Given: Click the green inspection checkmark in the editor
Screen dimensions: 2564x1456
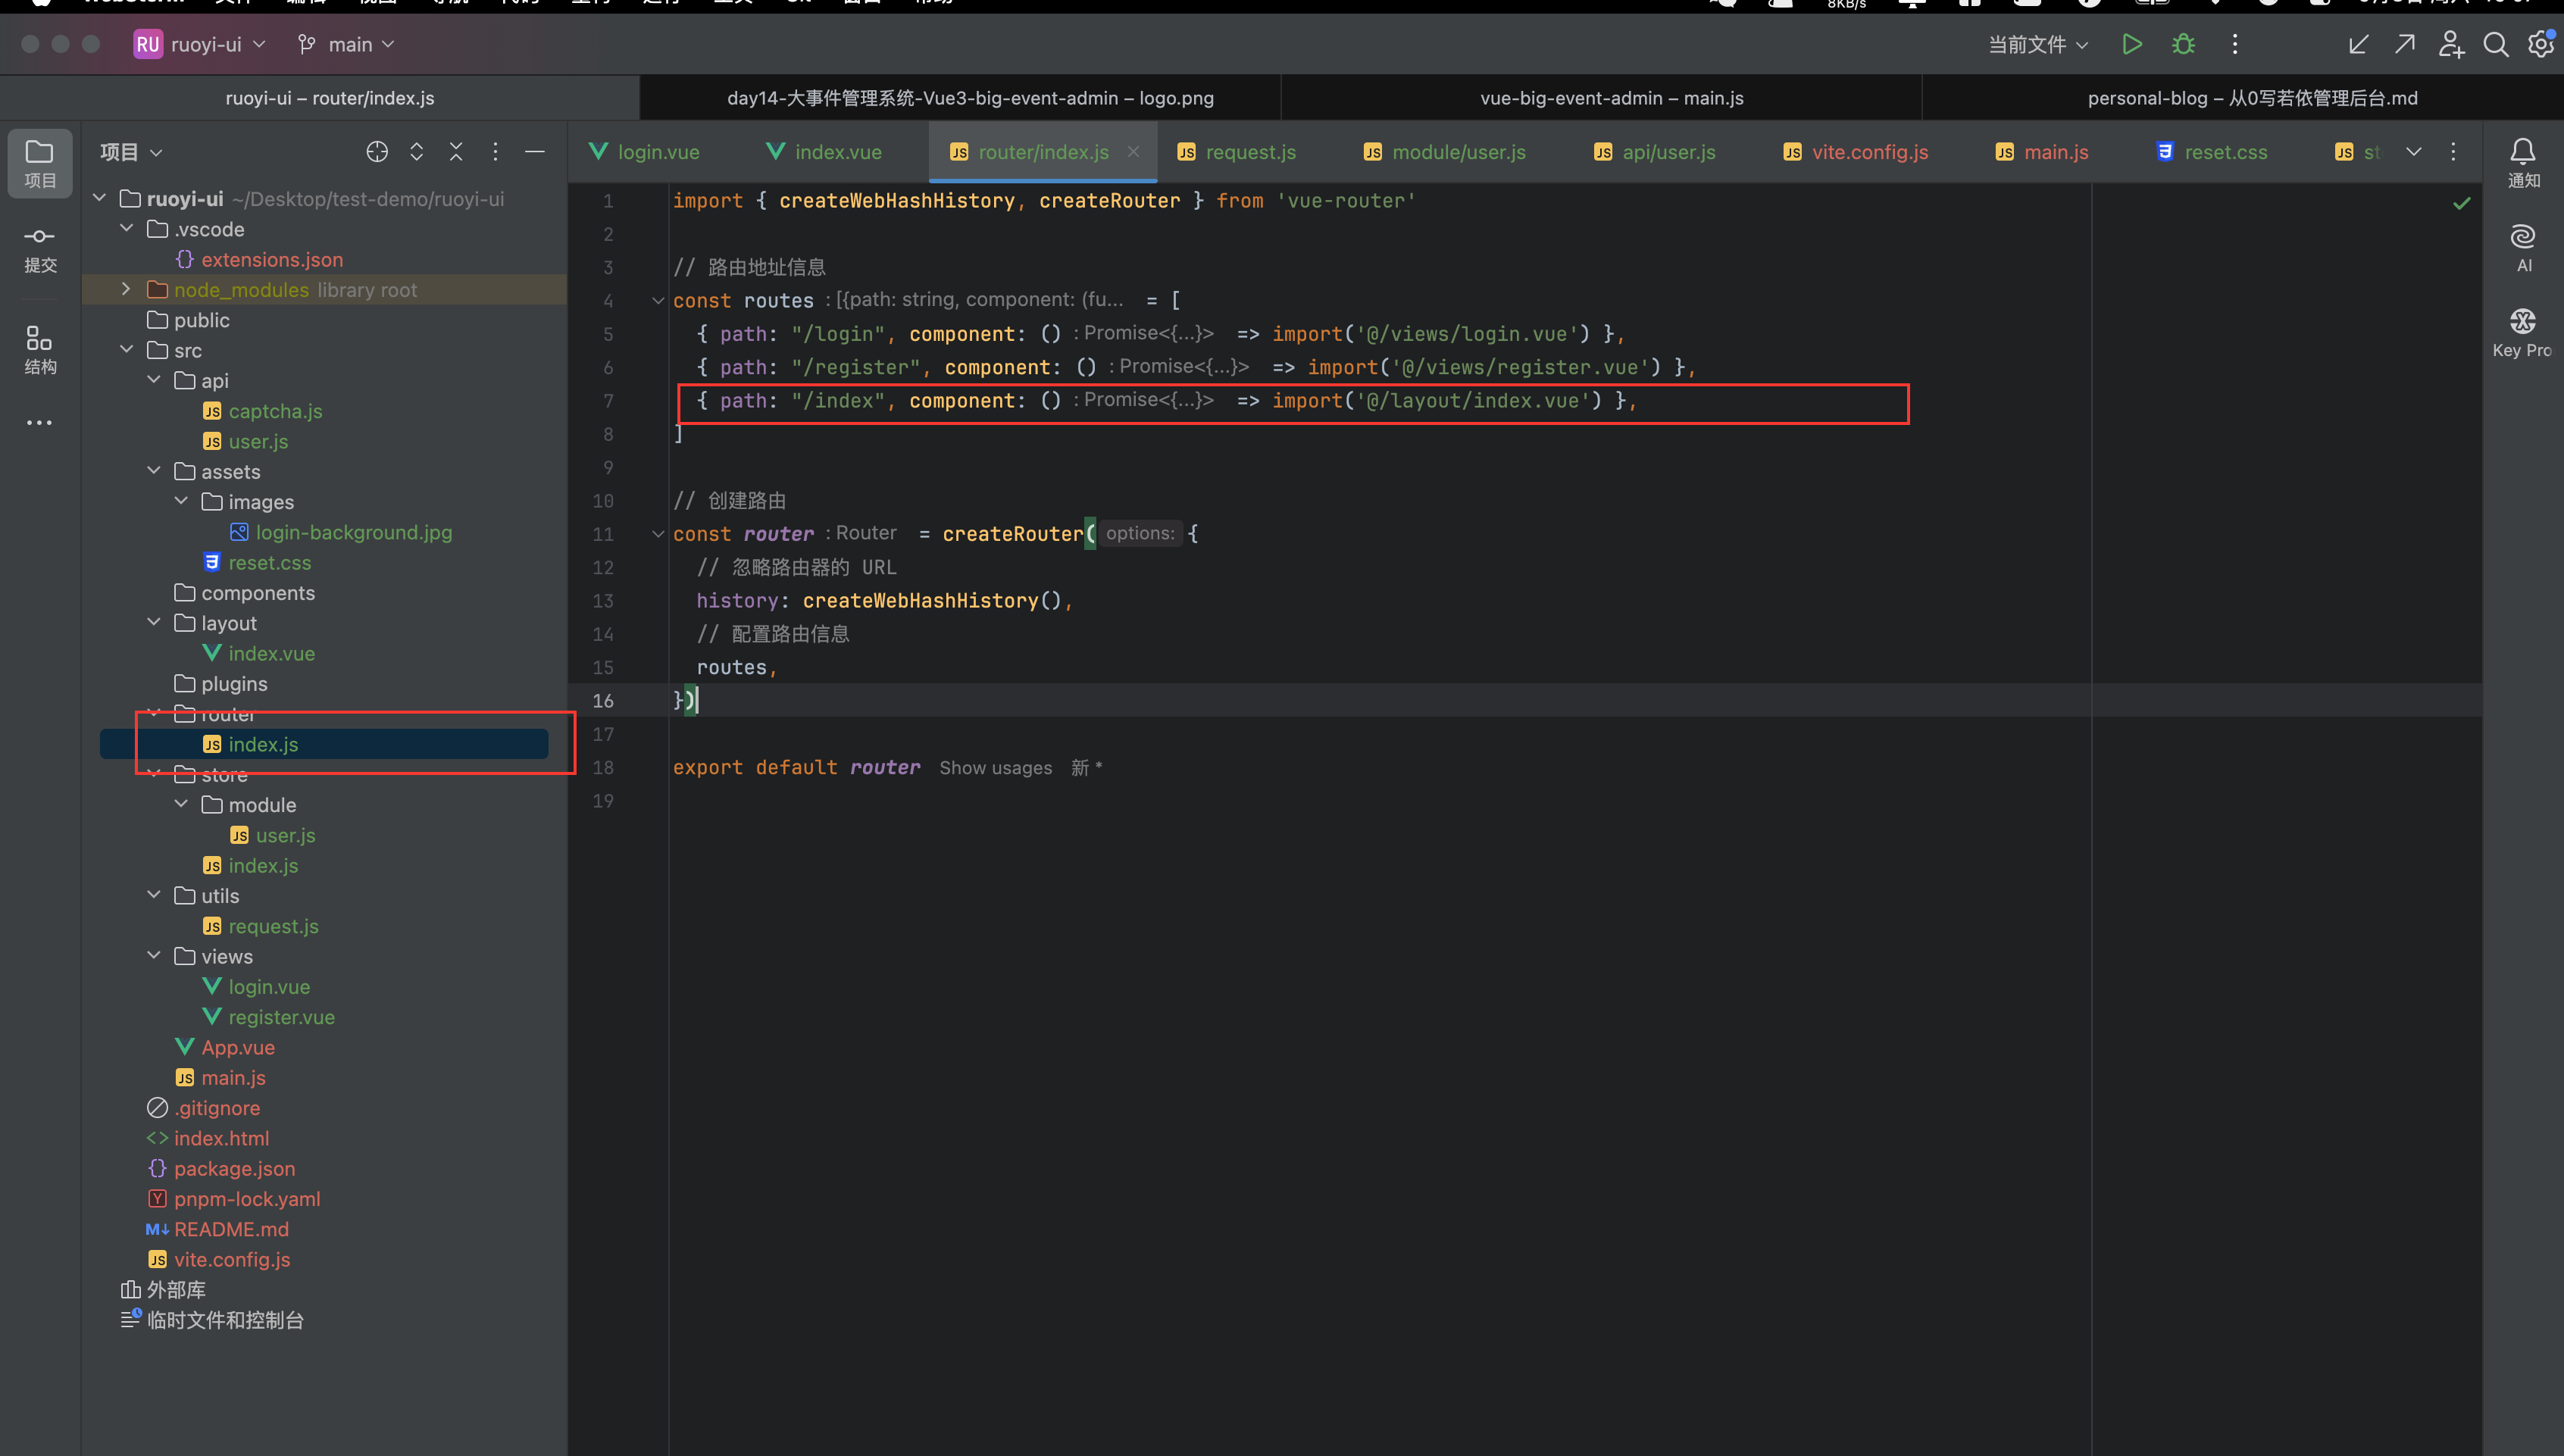Looking at the screenshot, I should click(x=2462, y=203).
